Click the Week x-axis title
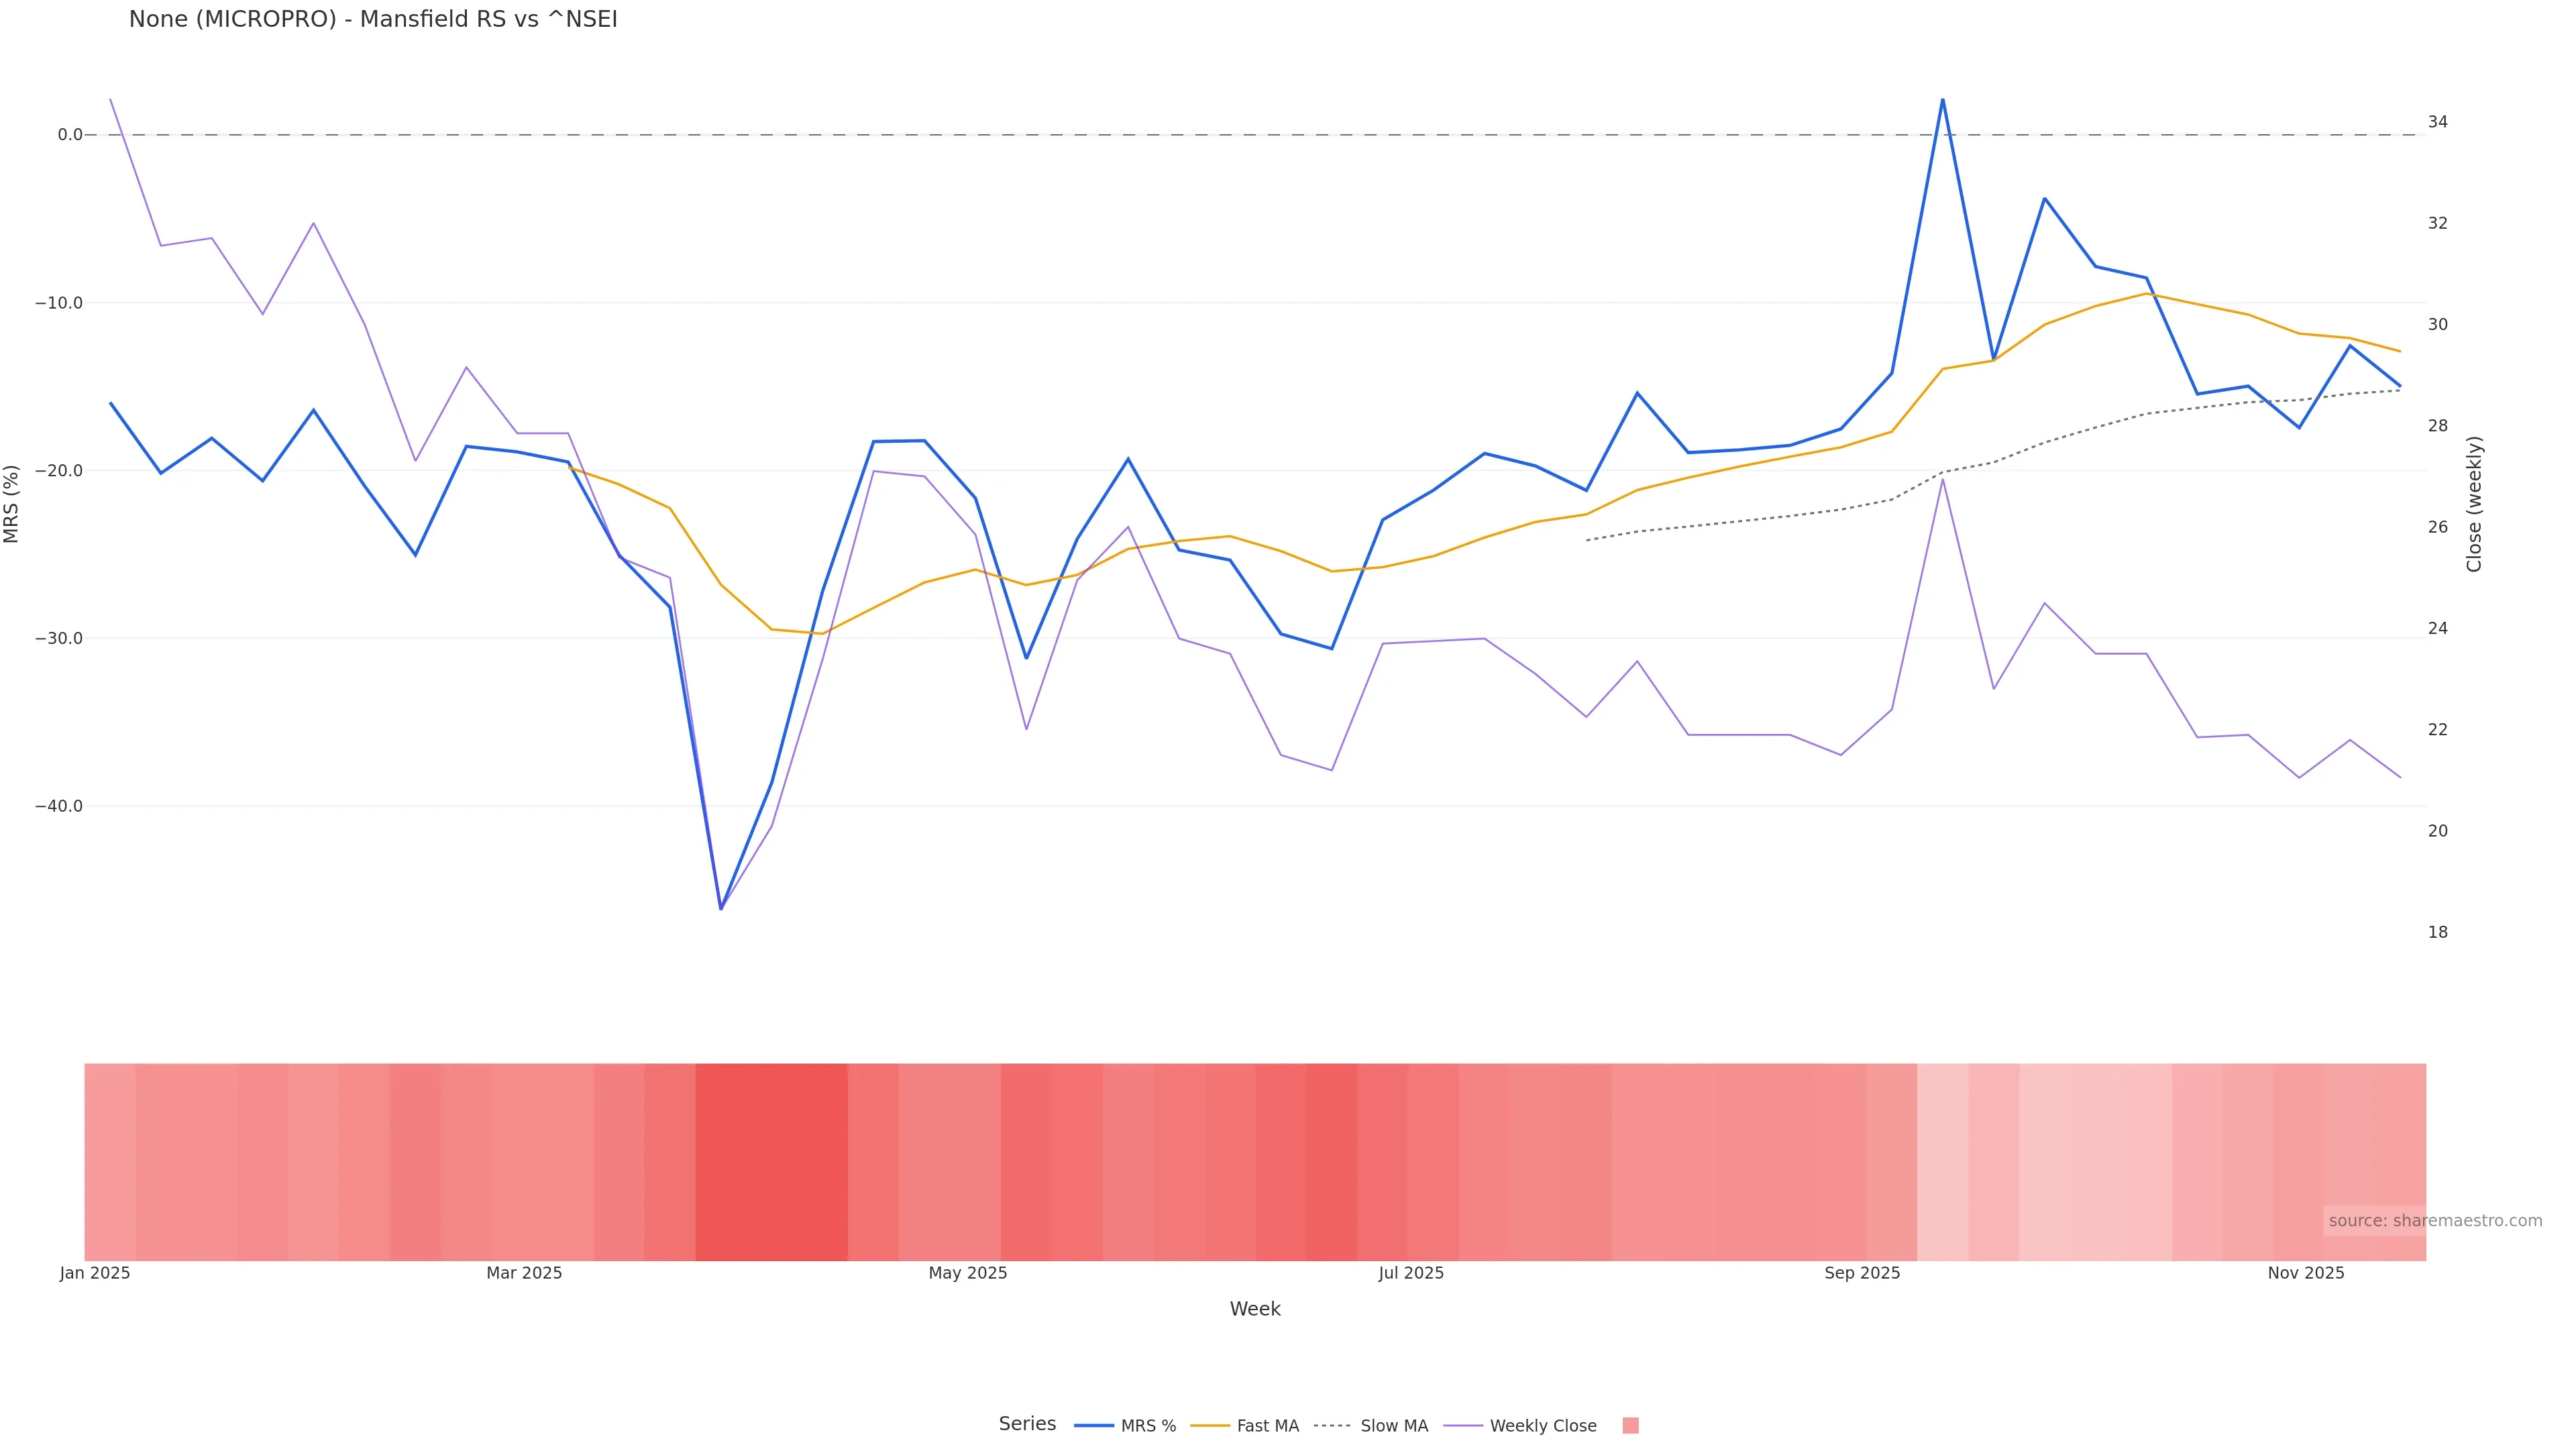The height and width of the screenshot is (1449, 2576). pyautogui.click(x=1255, y=1309)
